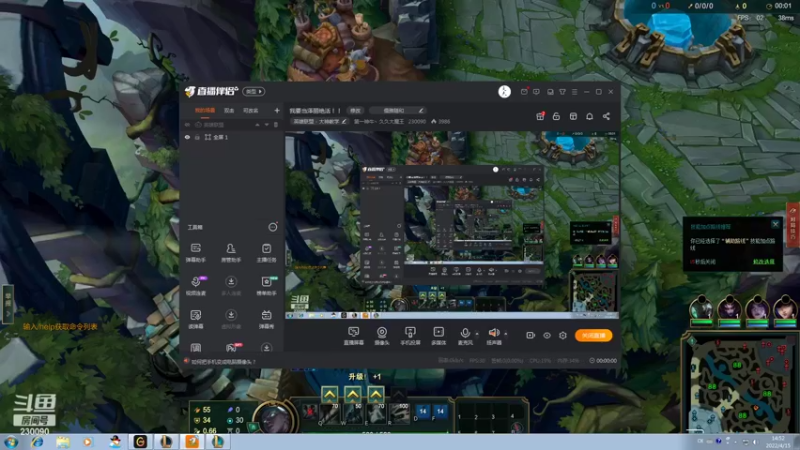The height and width of the screenshot is (450, 800).
Task: Open the phone-as-camera help link
Action: pyautogui.click(x=223, y=361)
